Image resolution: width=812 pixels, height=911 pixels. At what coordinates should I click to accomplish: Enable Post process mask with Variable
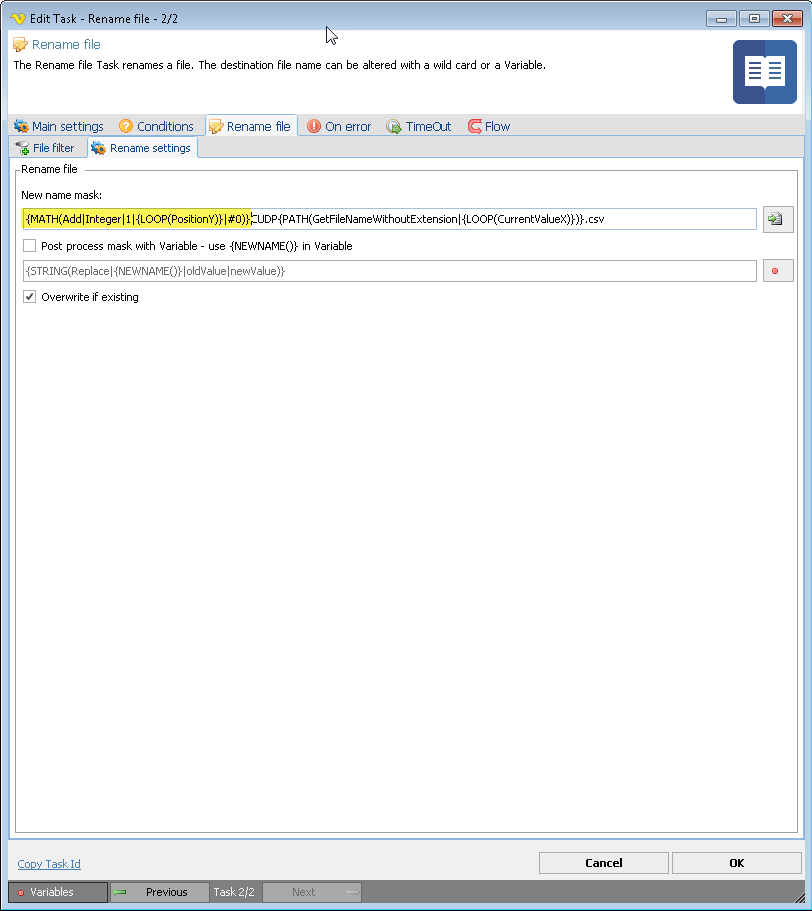pyautogui.click(x=30, y=246)
